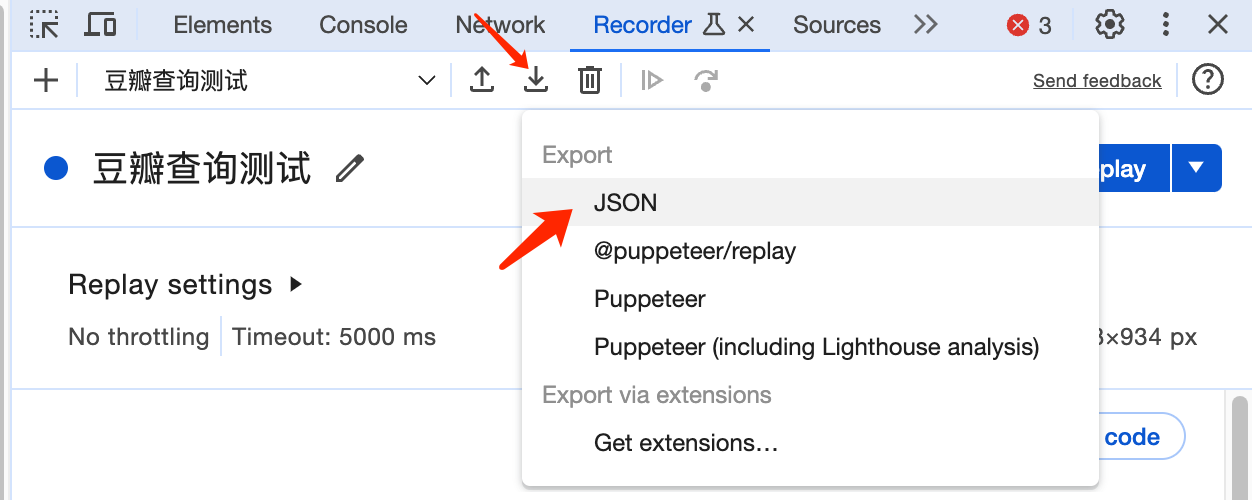The image size is (1252, 500).
Task: Show more DevTools tabs chevron
Action: [926, 25]
